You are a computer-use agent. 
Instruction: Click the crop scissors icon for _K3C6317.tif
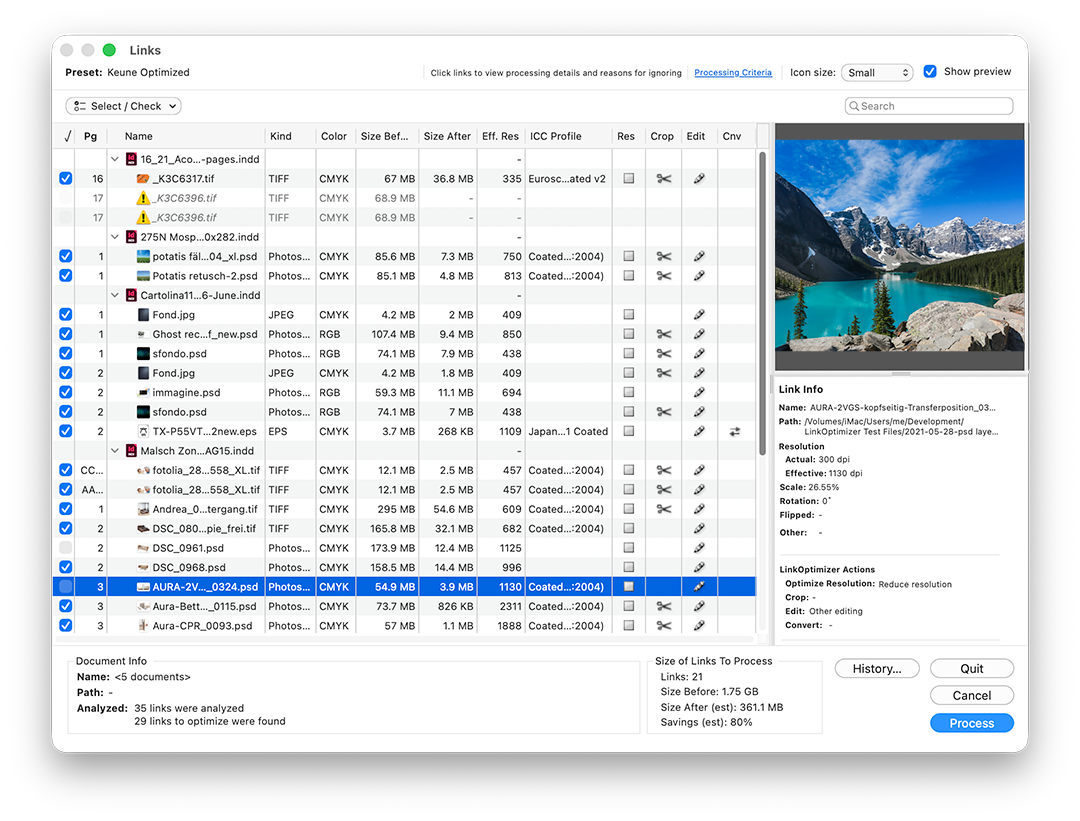point(663,178)
